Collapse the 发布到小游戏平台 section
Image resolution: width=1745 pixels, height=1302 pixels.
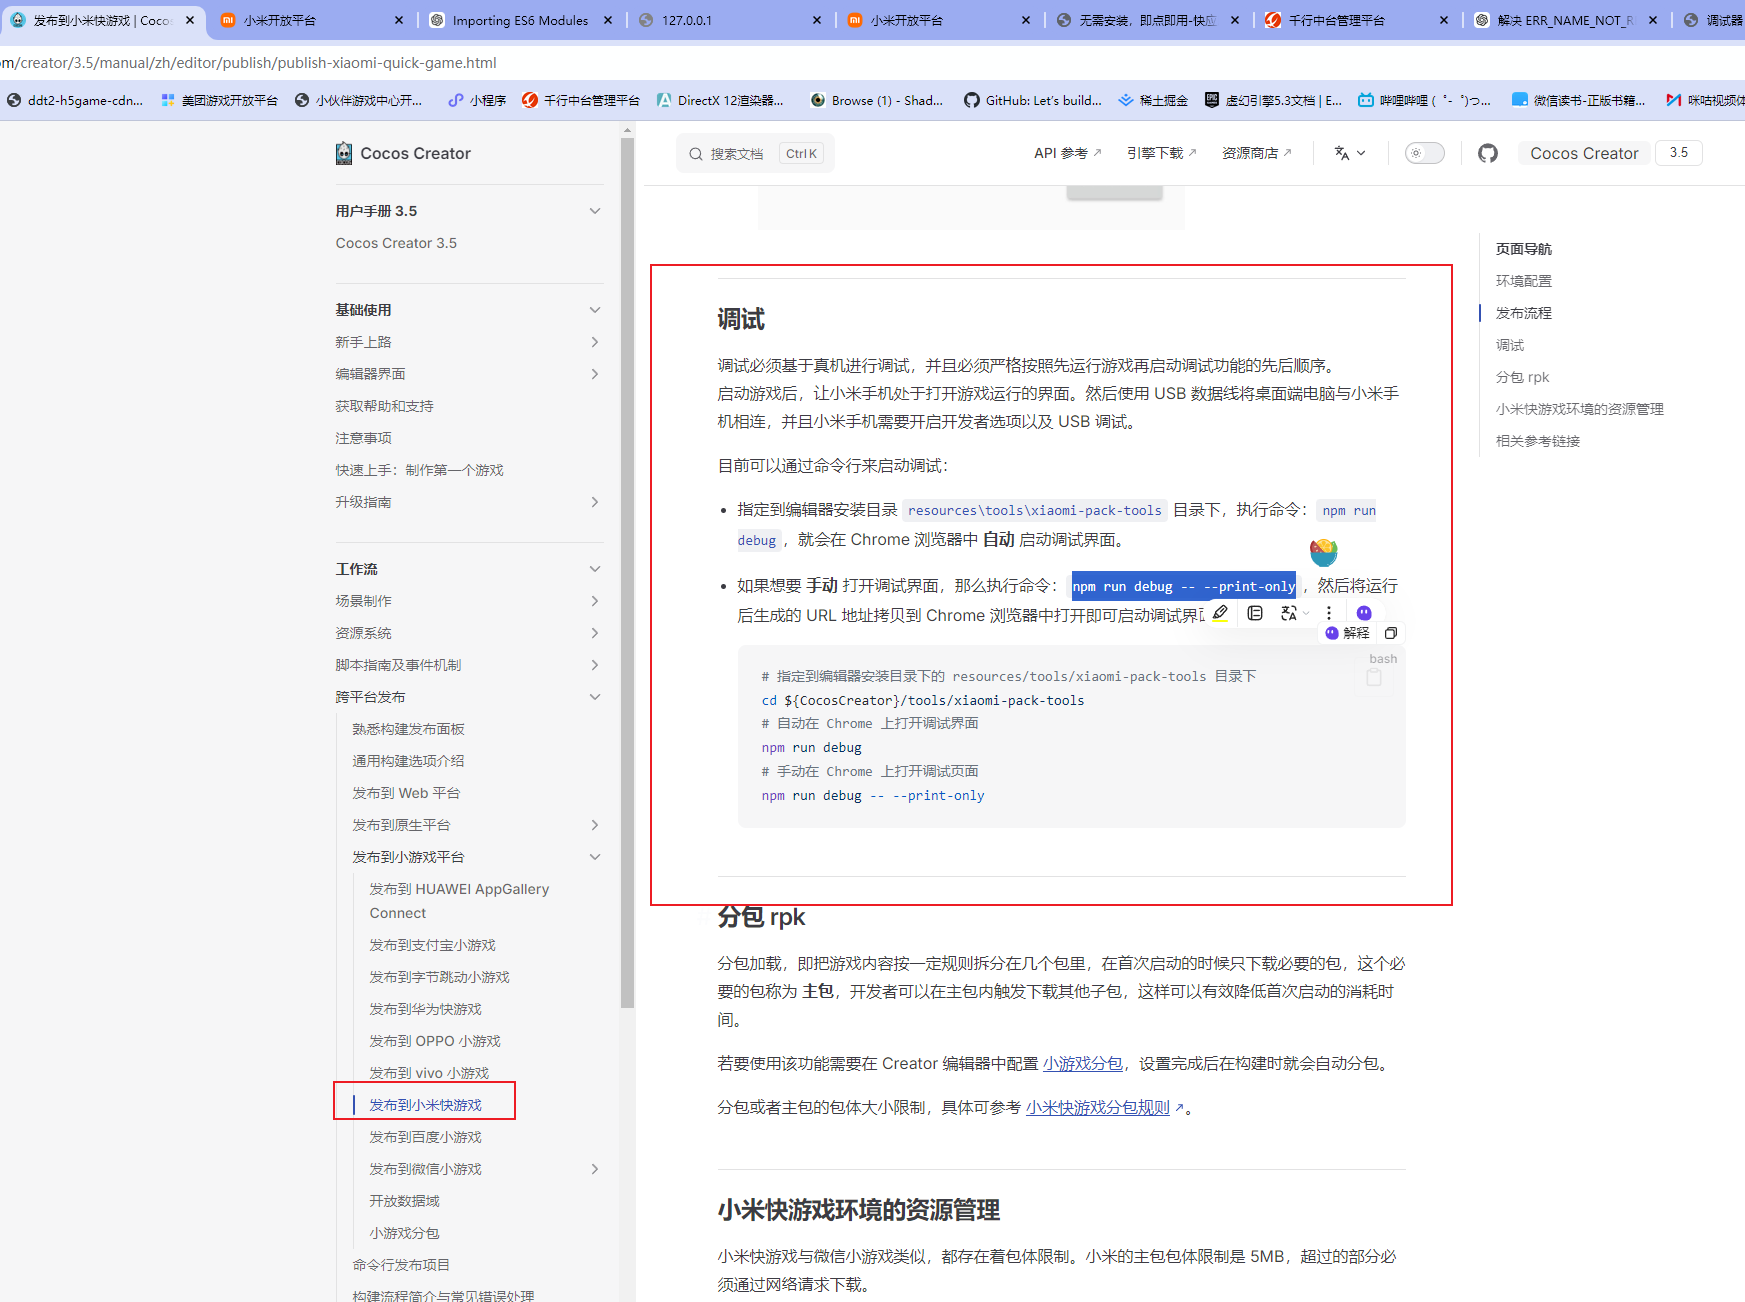[595, 857]
